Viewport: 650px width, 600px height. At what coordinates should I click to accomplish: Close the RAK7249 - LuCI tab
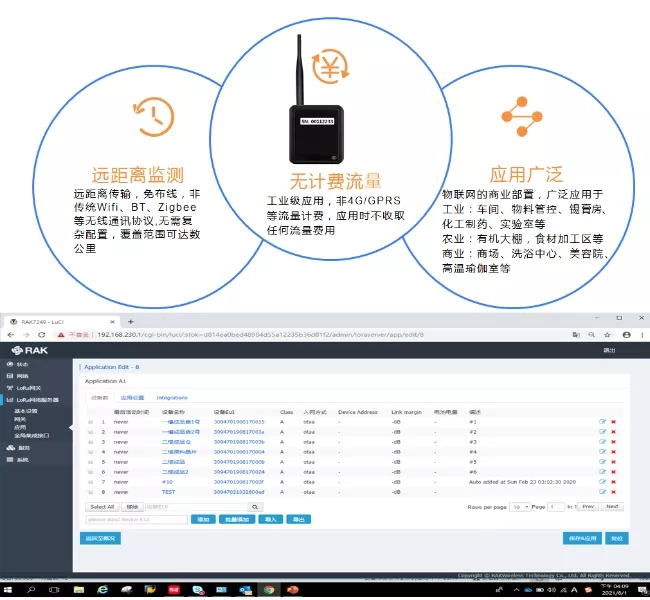click(112, 322)
